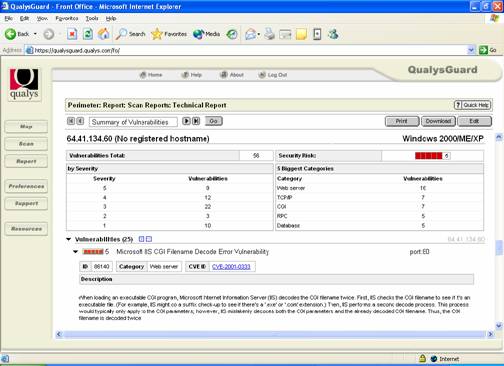Image resolution: width=504 pixels, height=366 pixels.
Task: Jump to last report section arrow
Action: [196, 121]
